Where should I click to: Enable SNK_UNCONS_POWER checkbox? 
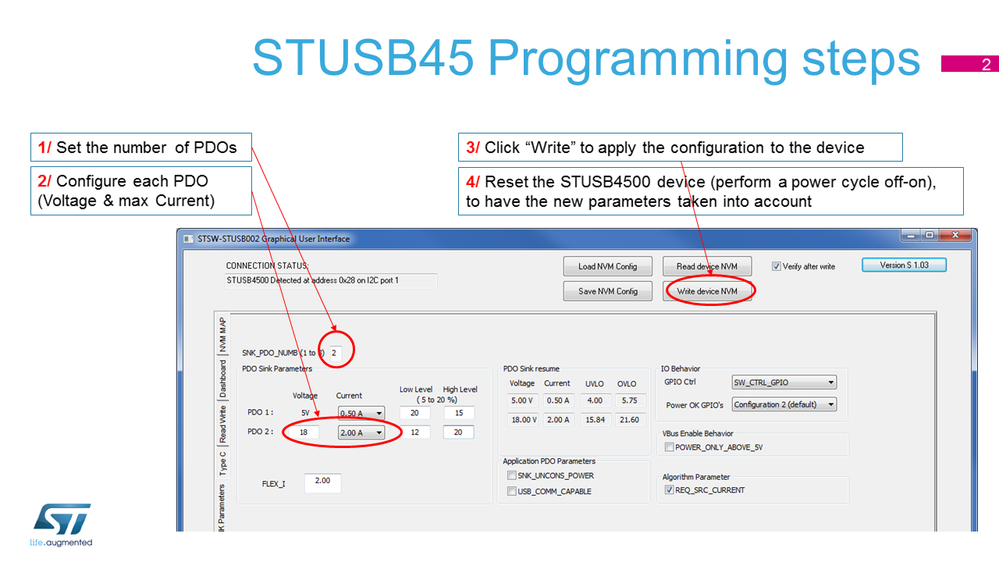tap(511, 475)
